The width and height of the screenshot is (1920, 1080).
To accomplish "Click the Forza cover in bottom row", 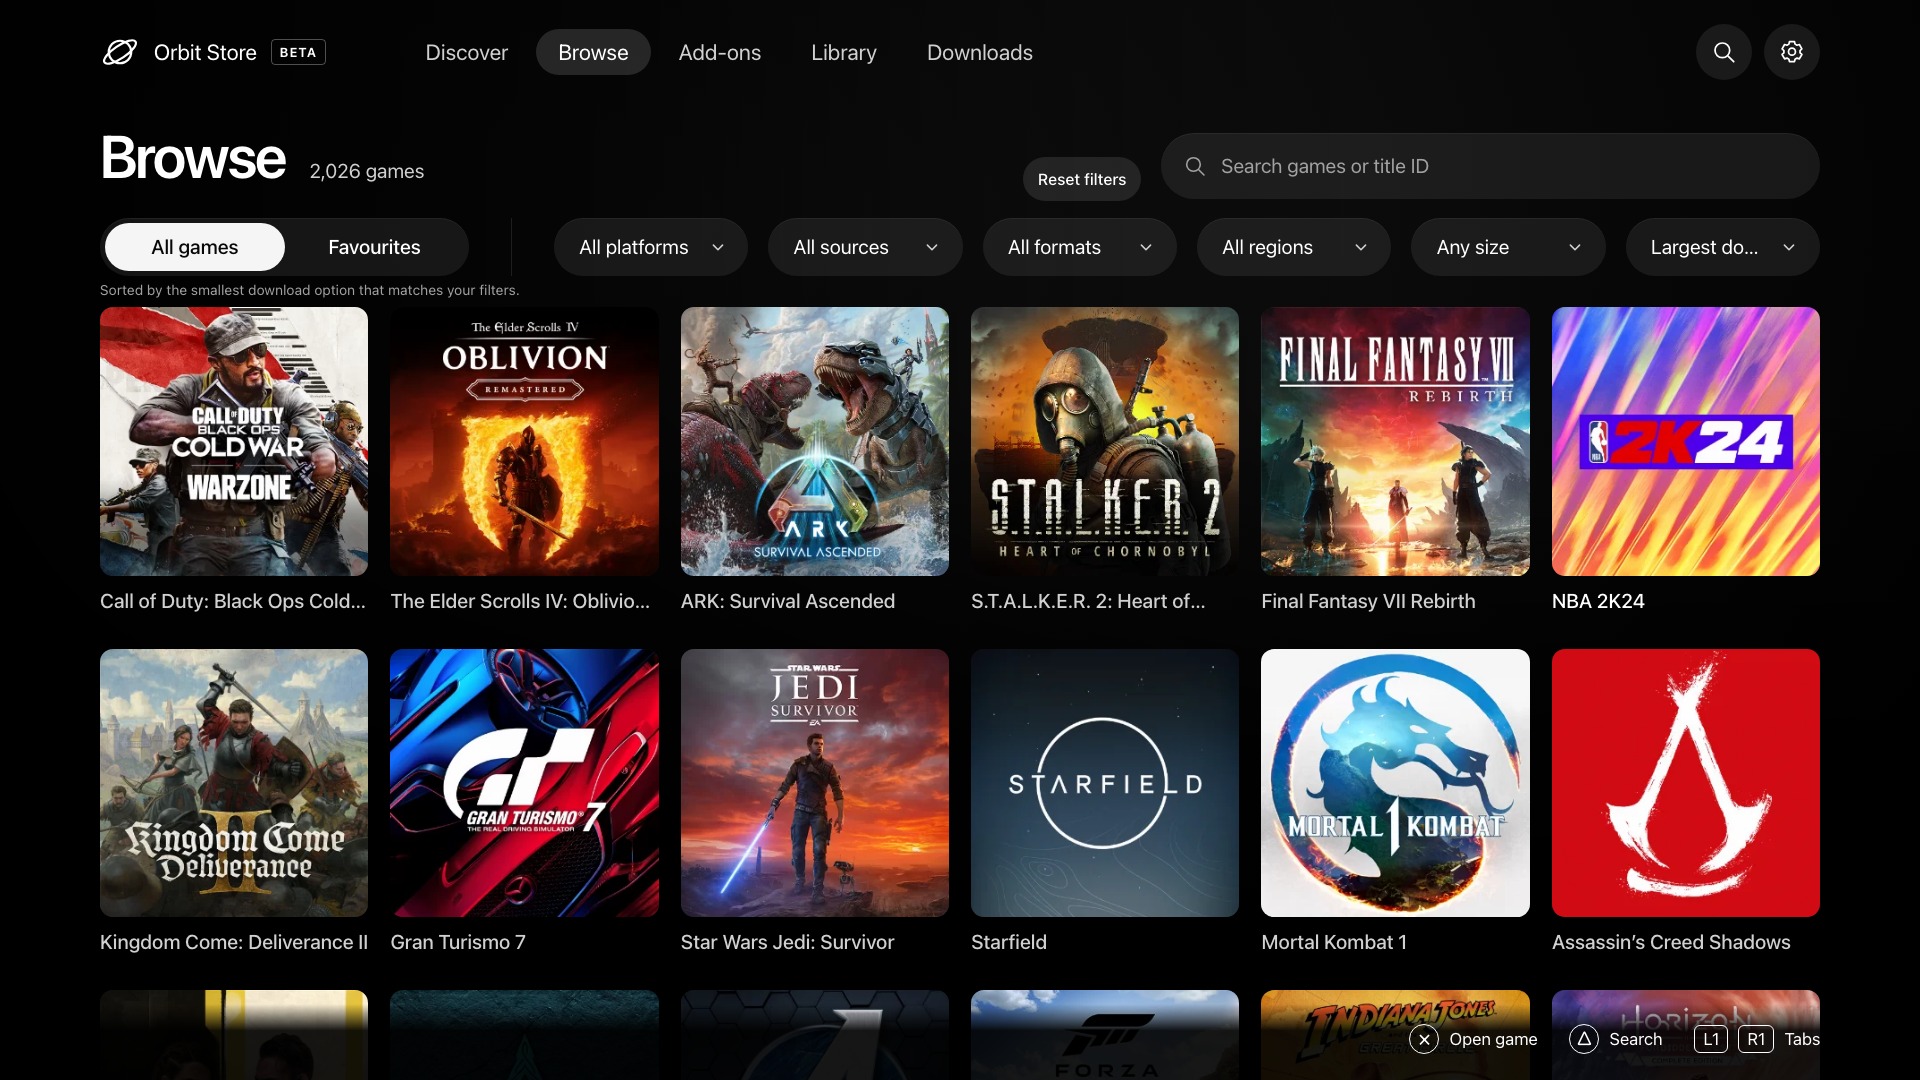I will click(x=1105, y=1035).
